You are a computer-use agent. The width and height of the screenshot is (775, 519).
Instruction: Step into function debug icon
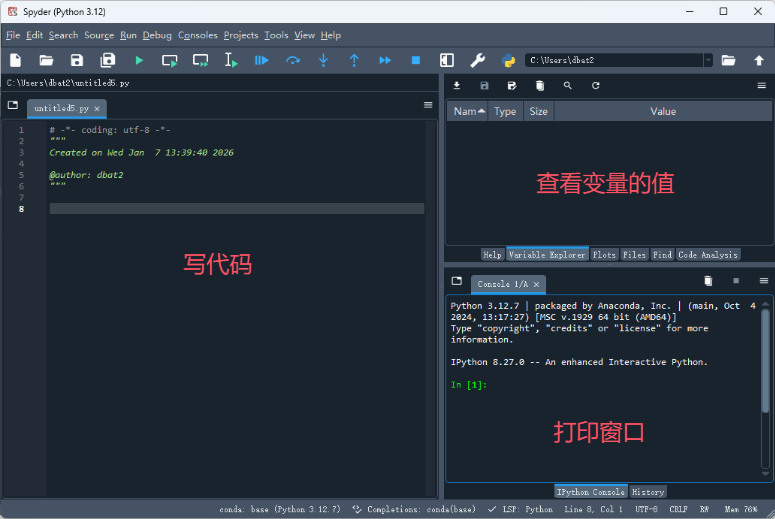323,60
